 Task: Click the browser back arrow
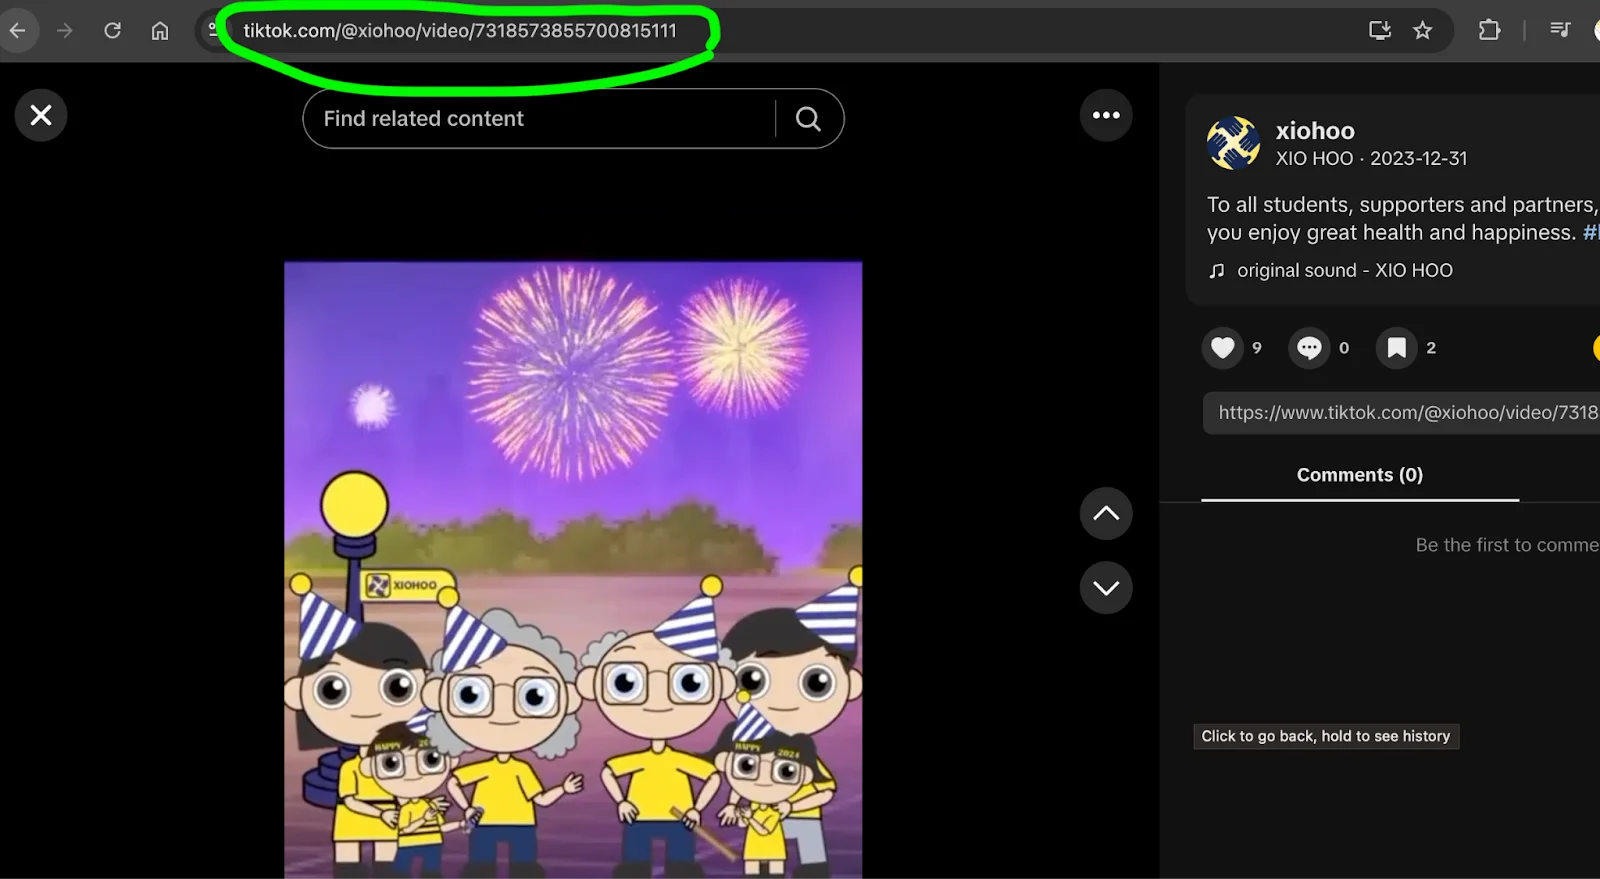click(18, 31)
